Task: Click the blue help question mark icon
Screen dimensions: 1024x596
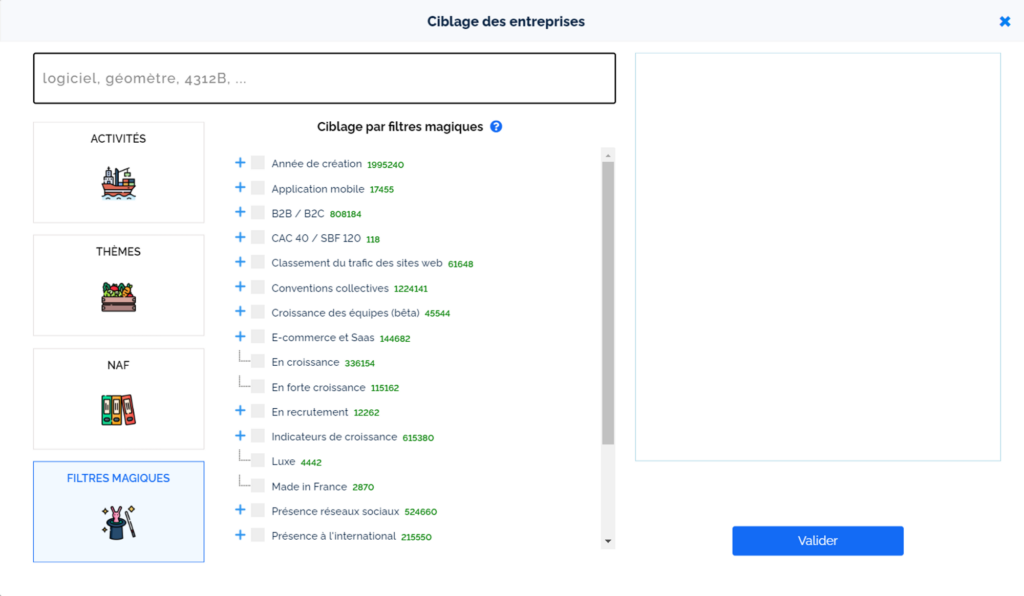Action: point(496,127)
